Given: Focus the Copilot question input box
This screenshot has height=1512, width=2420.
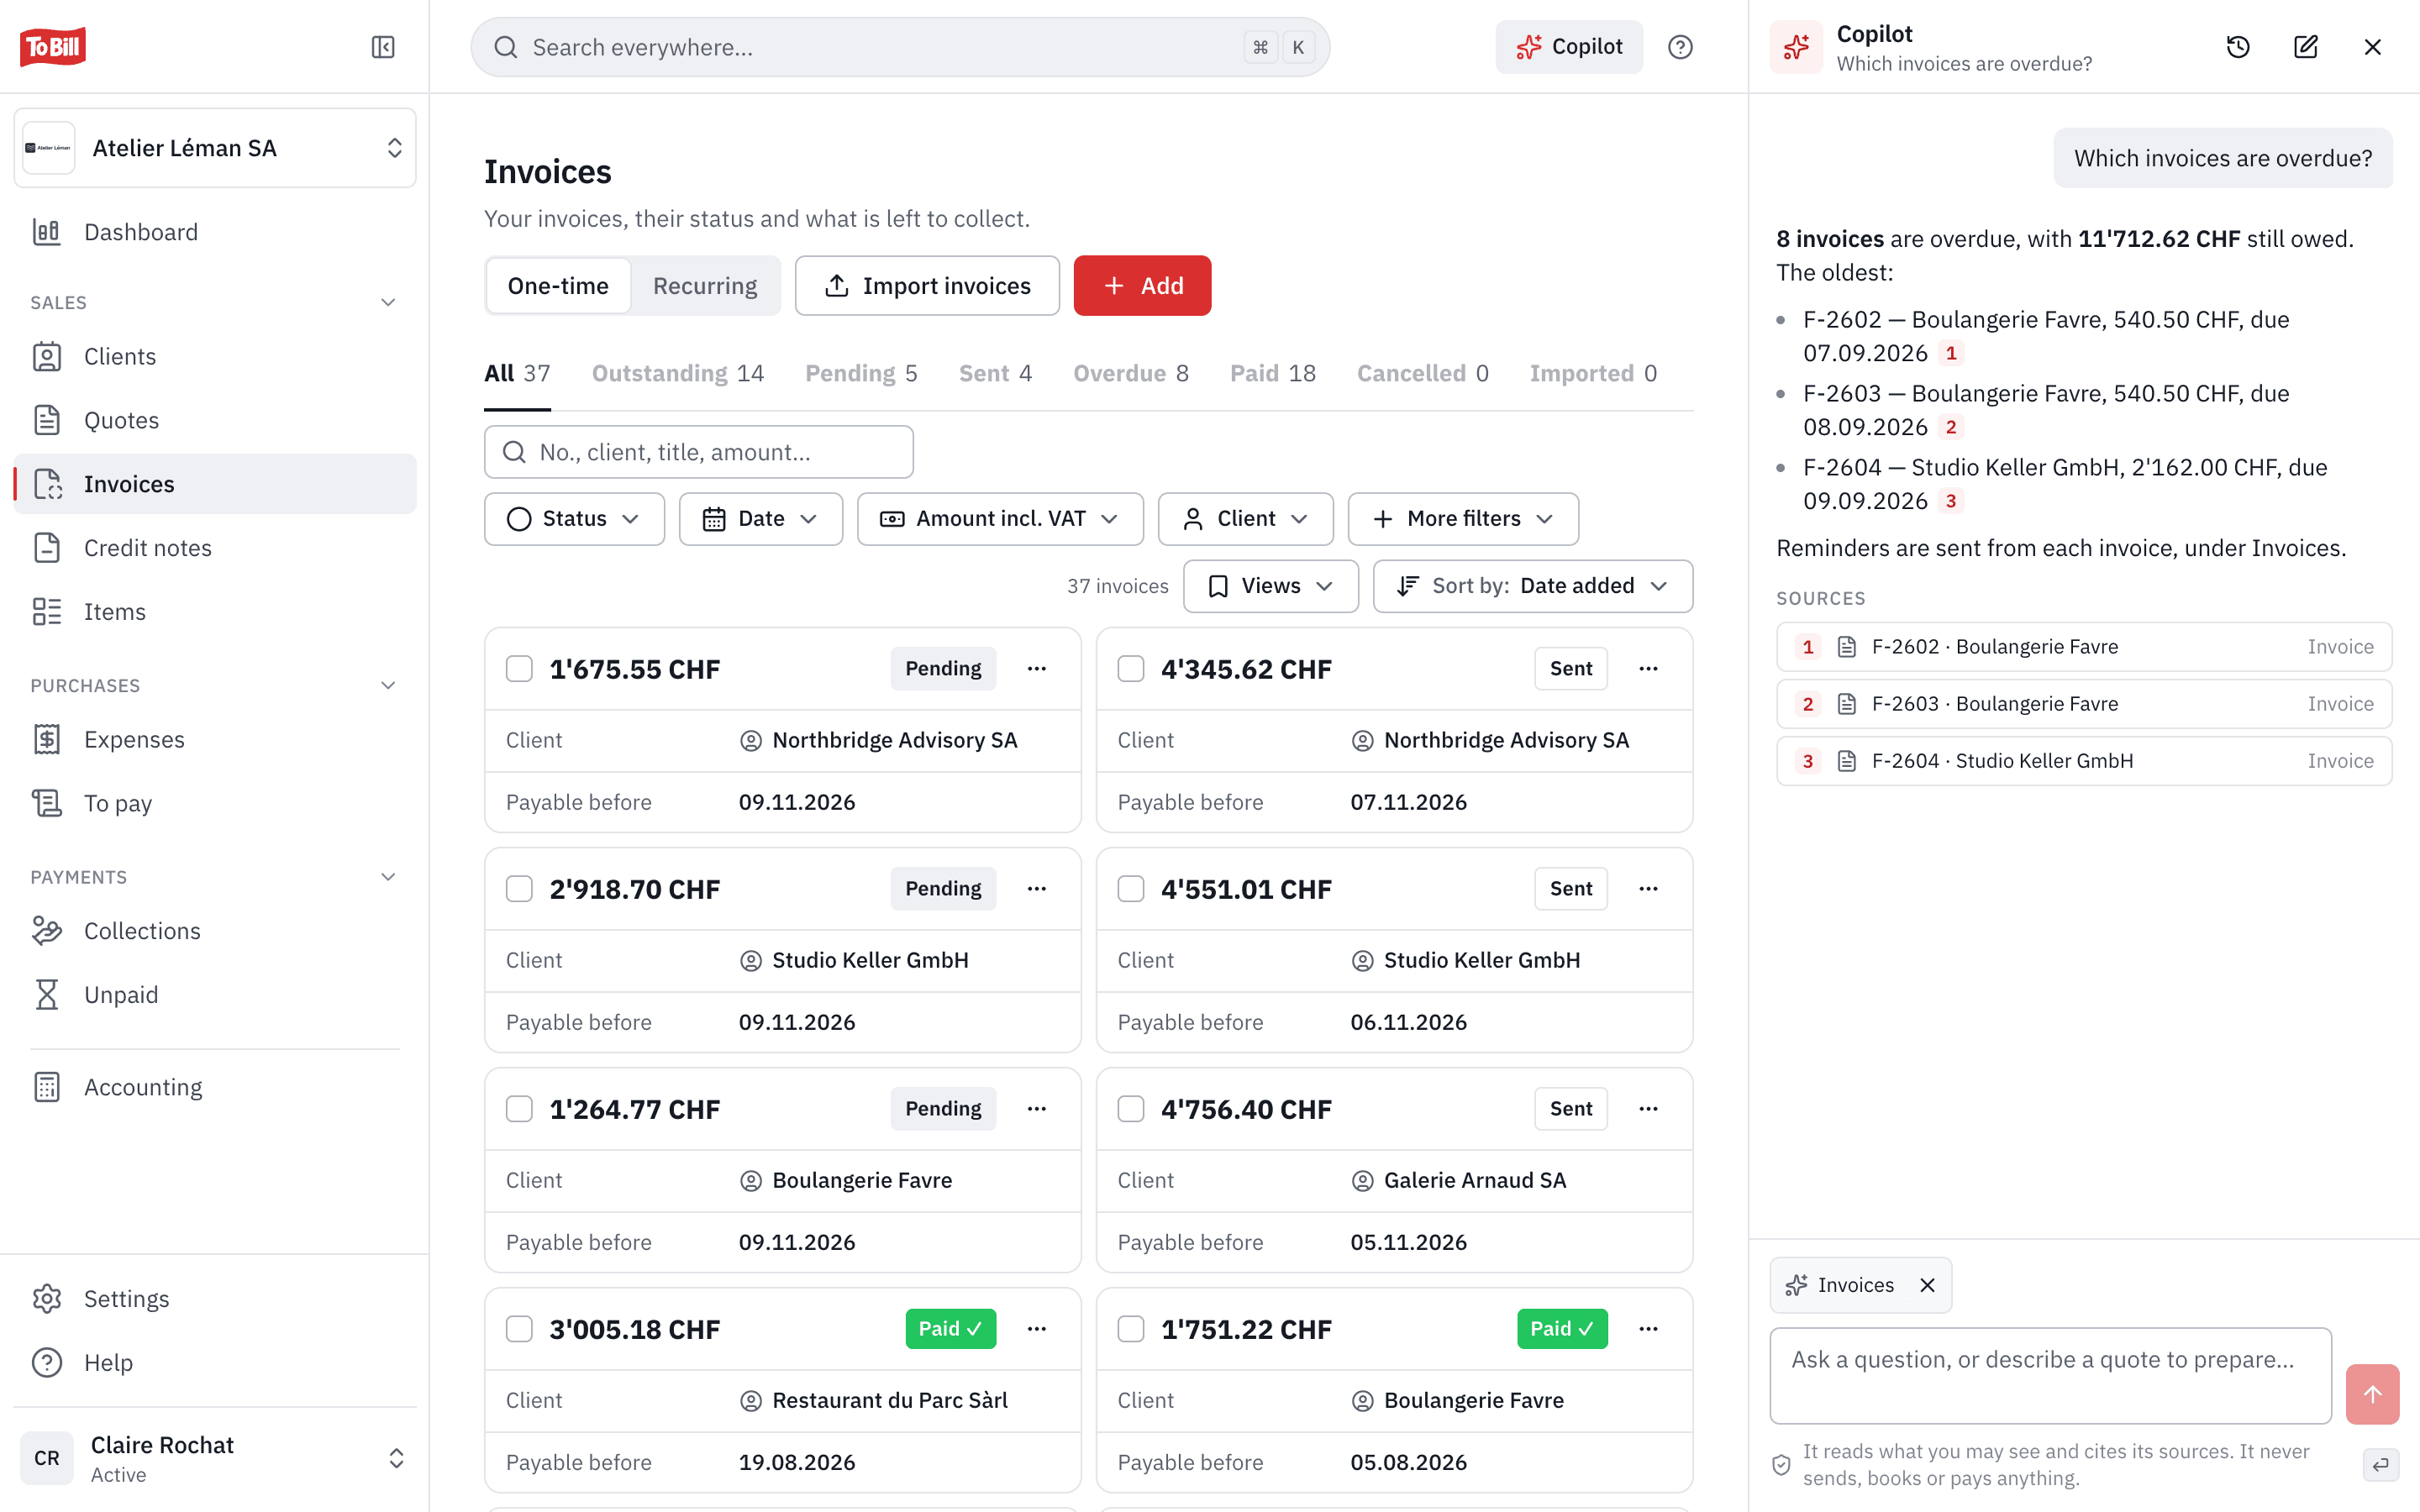Looking at the screenshot, I should click(2050, 1375).
